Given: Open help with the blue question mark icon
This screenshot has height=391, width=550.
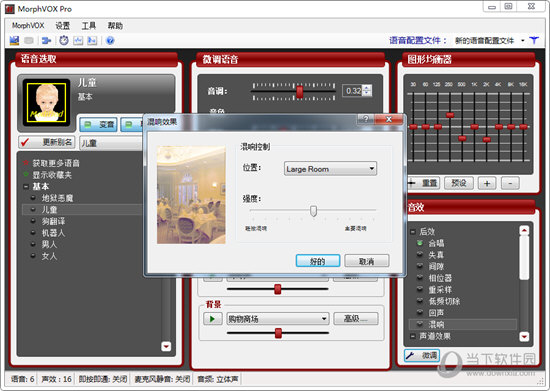Looking at the screenshot, I should coord(110,41).
